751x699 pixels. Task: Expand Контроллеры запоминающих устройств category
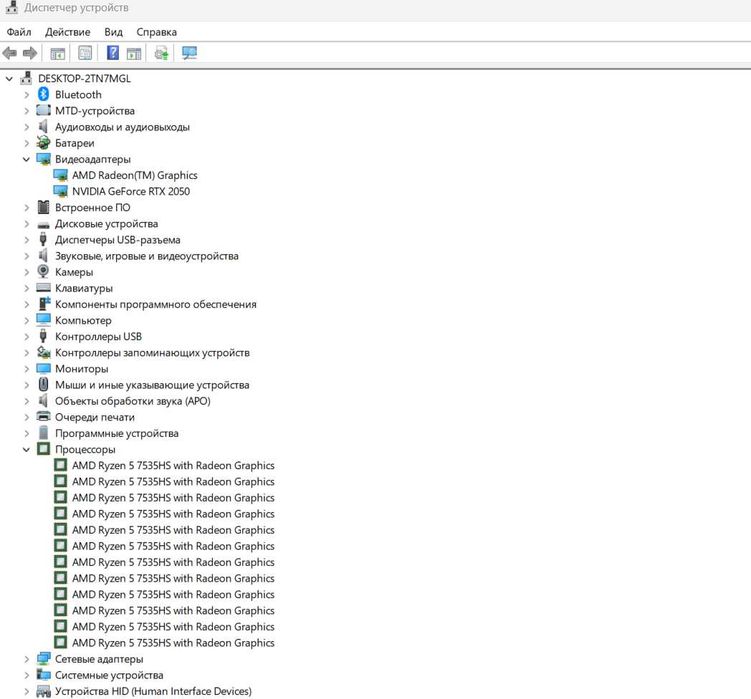pos(26,353)
